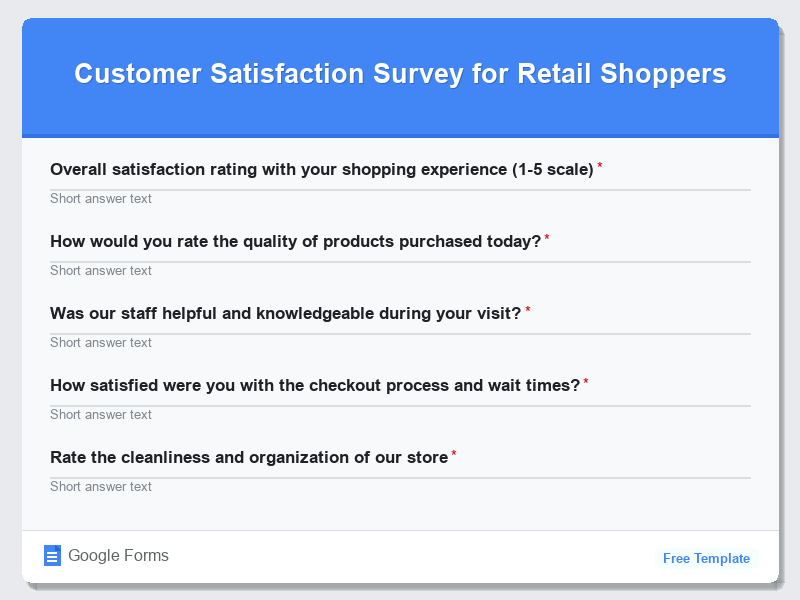Click the asterisk beside the product quality question
This screenshot has width=800, height=600.
[x=550, y=236]
